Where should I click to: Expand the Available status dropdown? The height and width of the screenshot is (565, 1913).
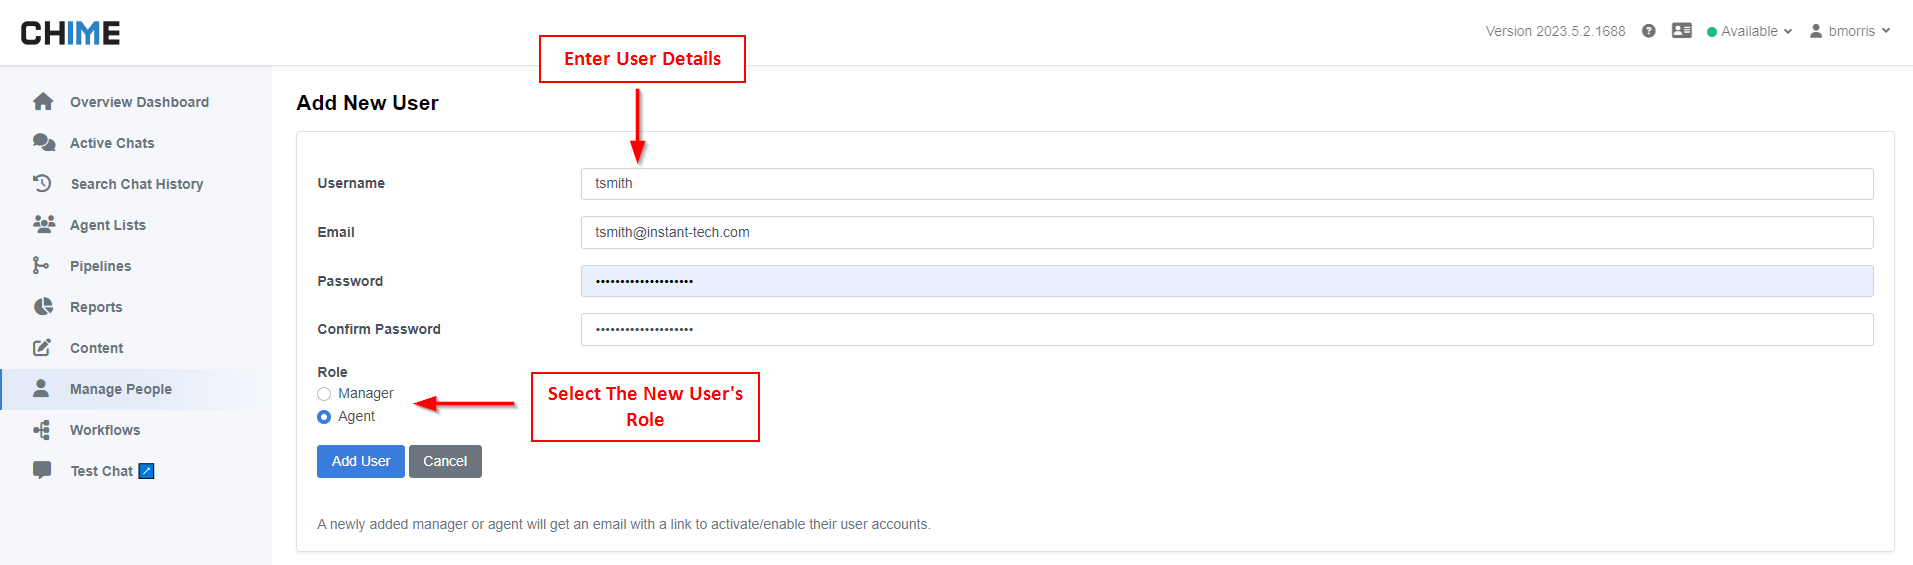[1750, 31]
